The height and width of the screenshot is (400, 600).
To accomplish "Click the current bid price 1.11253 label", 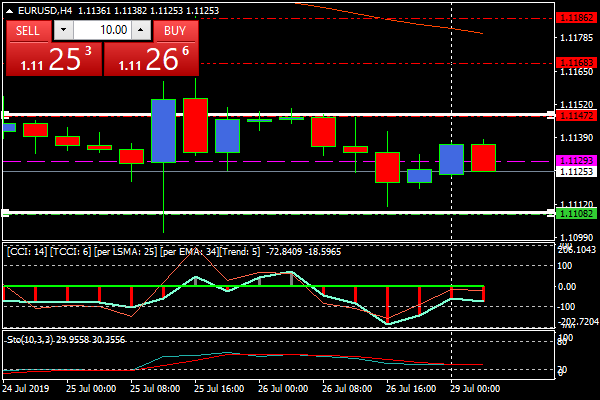I will [x=576, y=171].
